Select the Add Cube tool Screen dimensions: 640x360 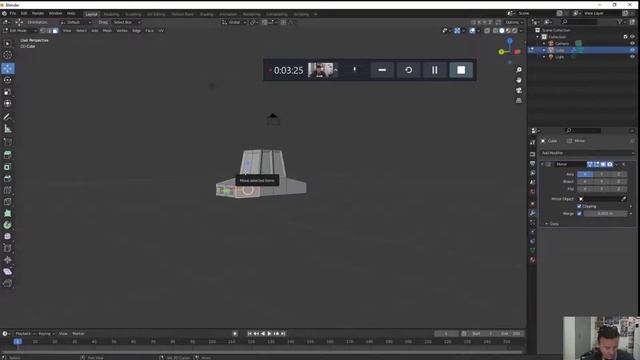click(x=7, y=142)
